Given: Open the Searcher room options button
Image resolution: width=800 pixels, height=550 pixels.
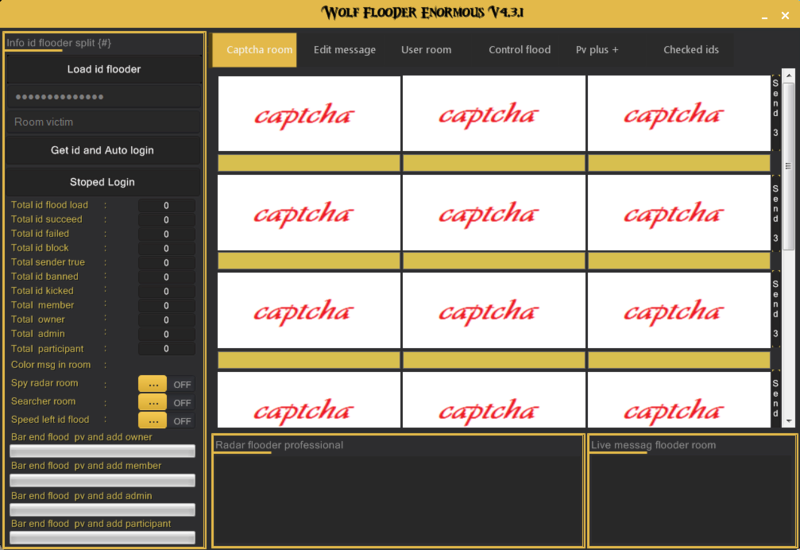Looking at the screenshot, I should click(153, 402).
